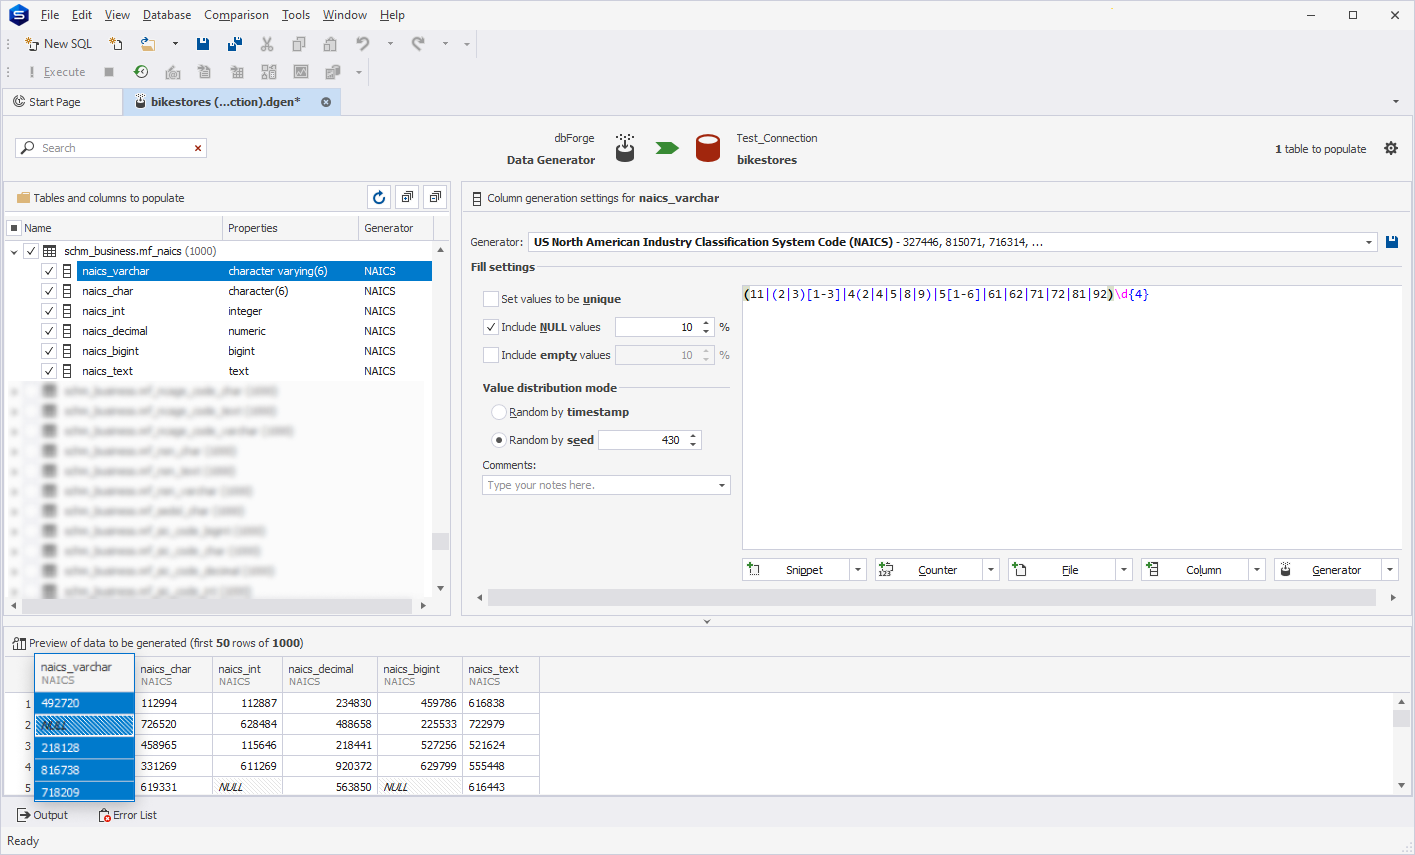Click the Cut scissors icon

[267, 44]
